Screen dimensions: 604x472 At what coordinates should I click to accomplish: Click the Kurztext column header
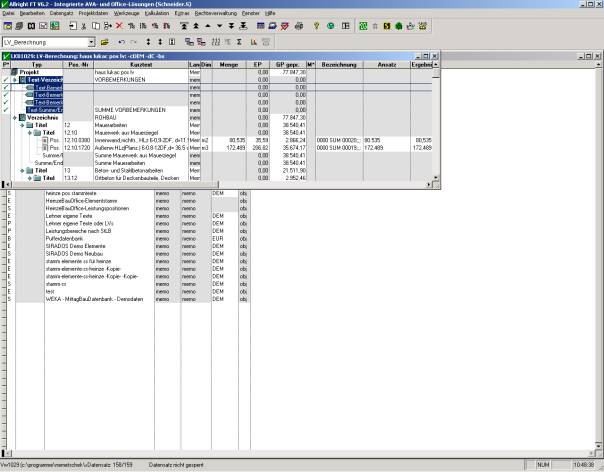pos(141,65)
